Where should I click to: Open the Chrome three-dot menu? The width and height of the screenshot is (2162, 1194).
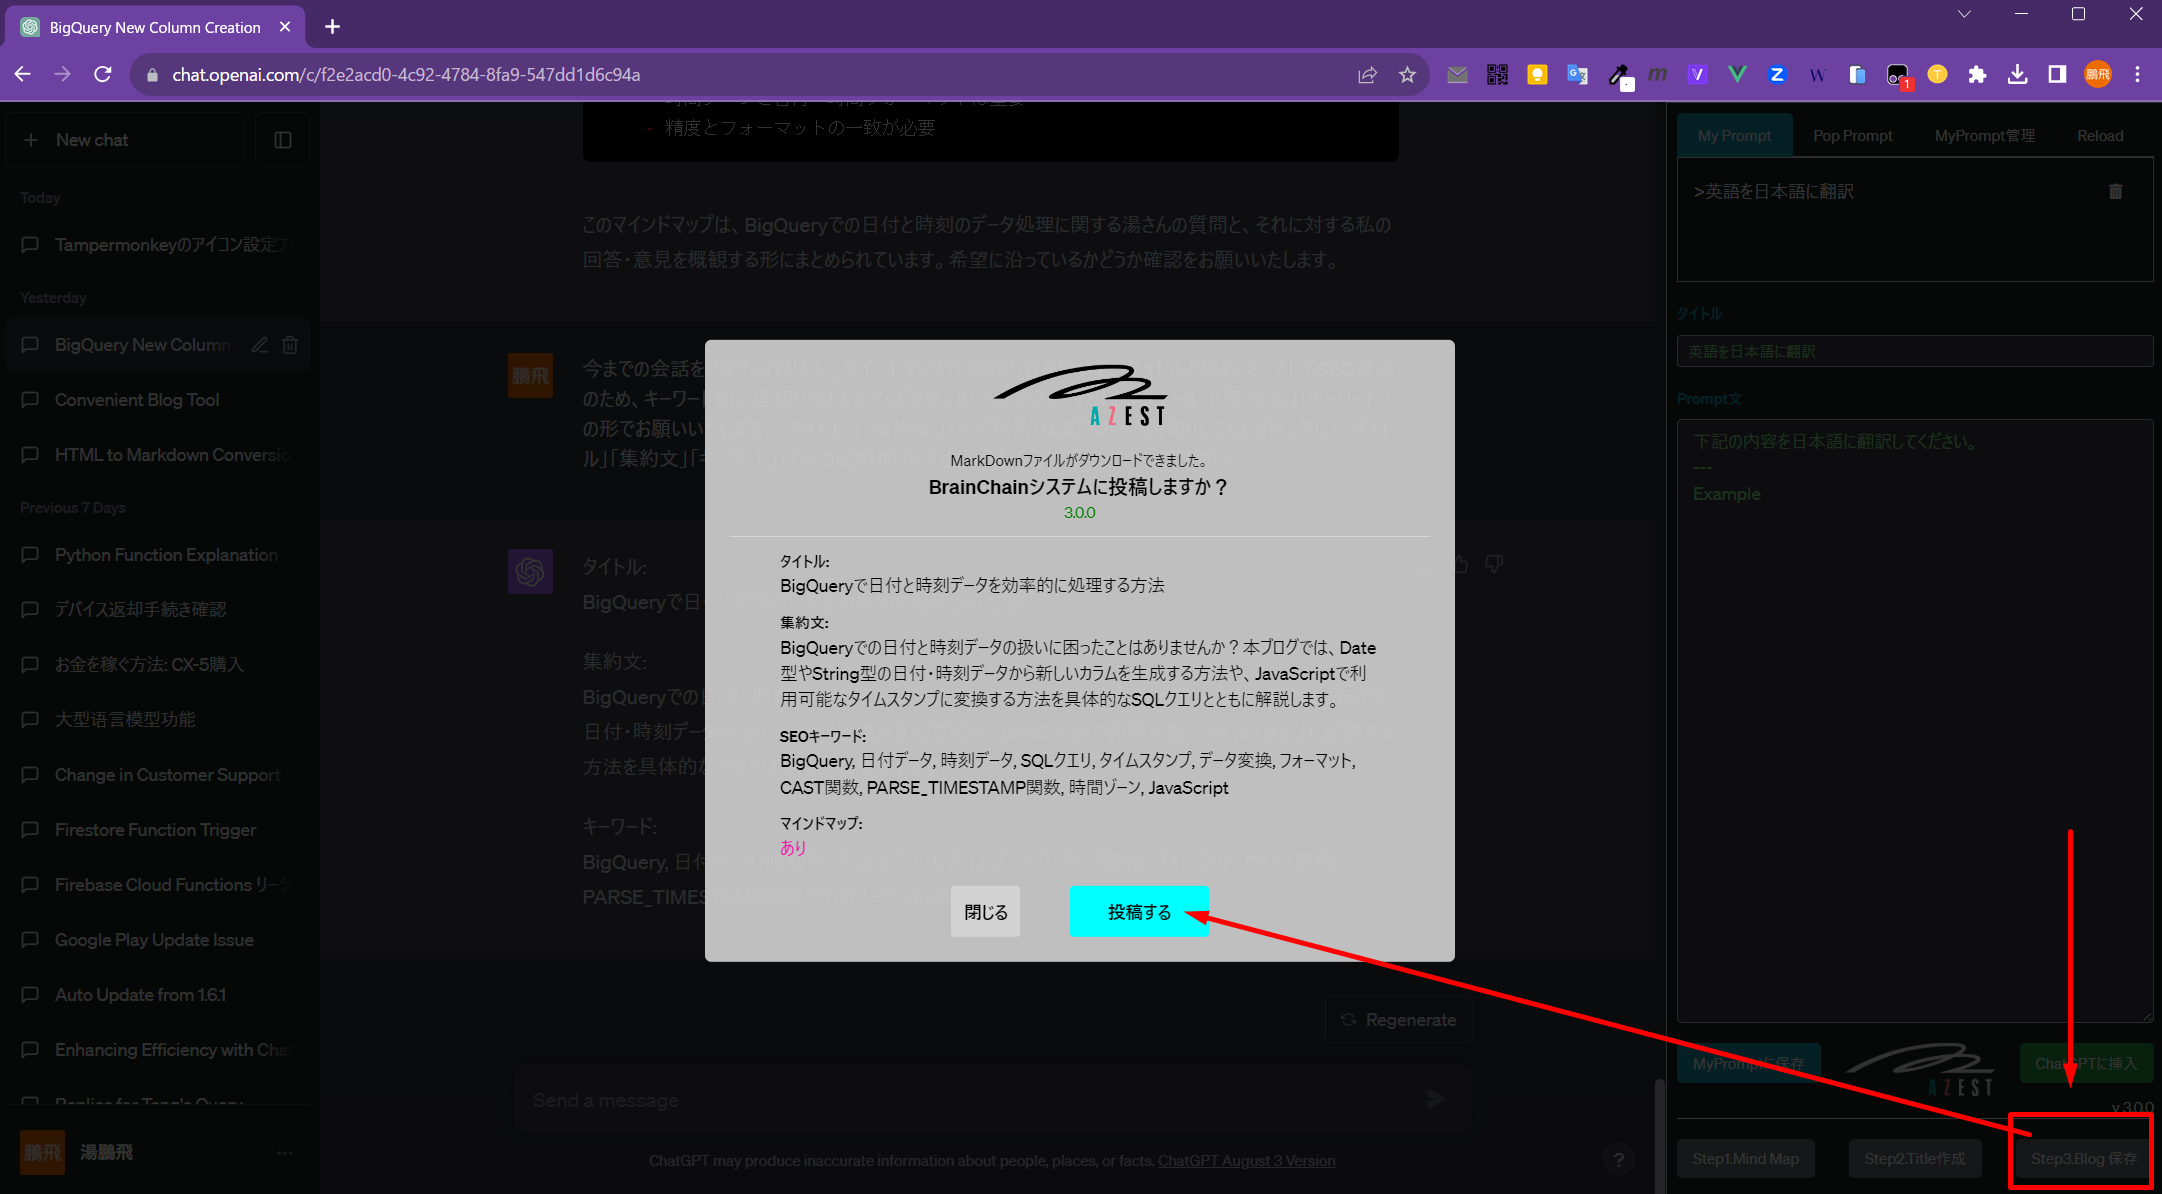[2137, 75]
